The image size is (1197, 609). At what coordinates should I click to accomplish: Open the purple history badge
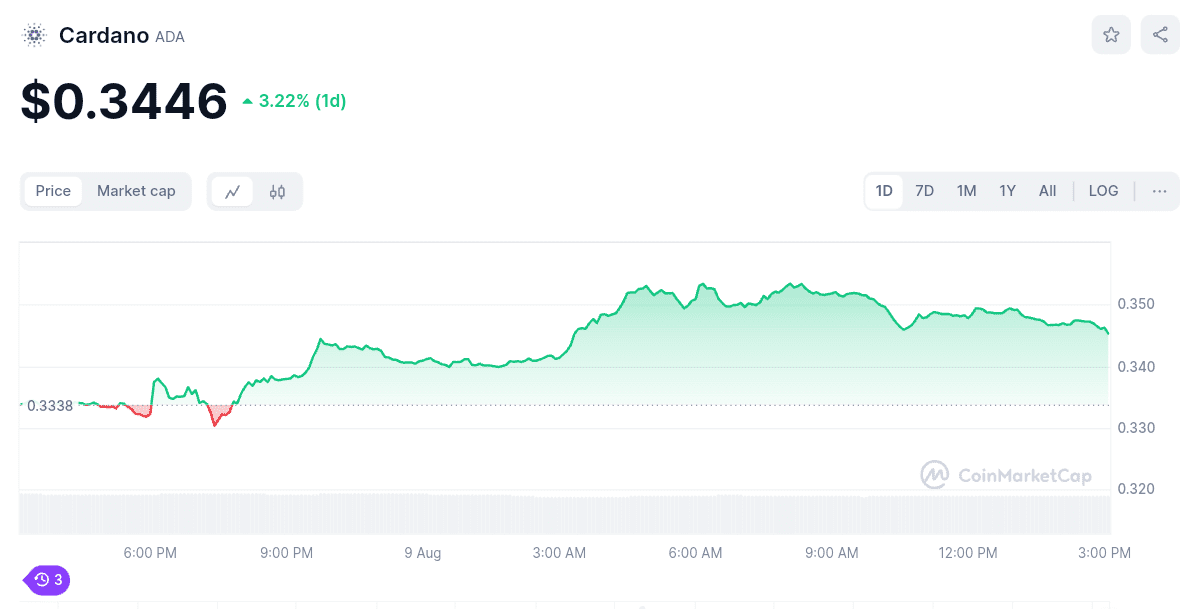tap(47, 579)
